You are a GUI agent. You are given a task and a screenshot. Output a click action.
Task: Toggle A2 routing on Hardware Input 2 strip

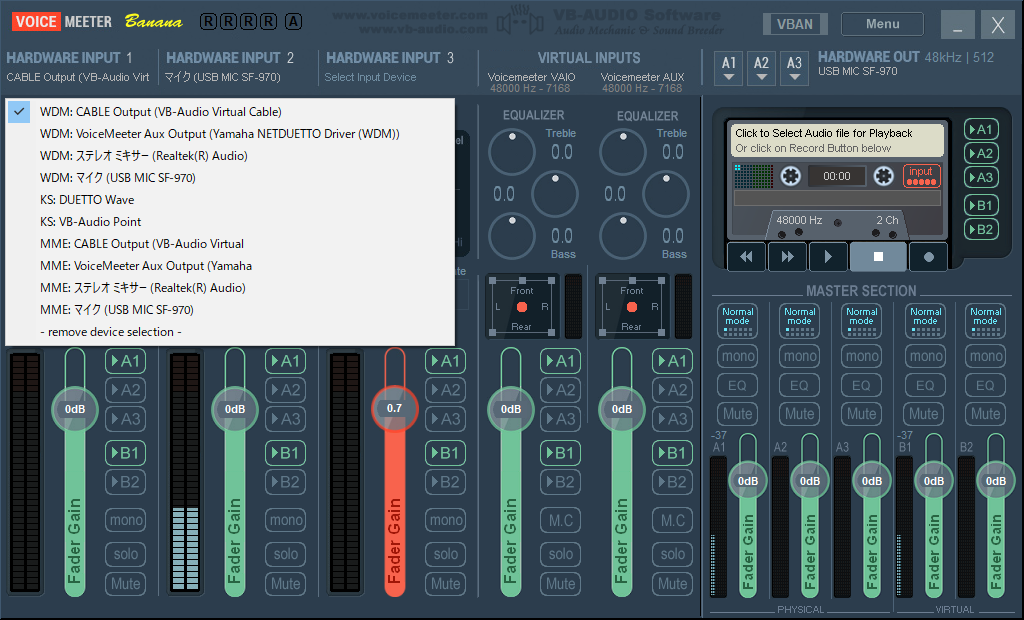pyautogui.click(x=285, y=390)
